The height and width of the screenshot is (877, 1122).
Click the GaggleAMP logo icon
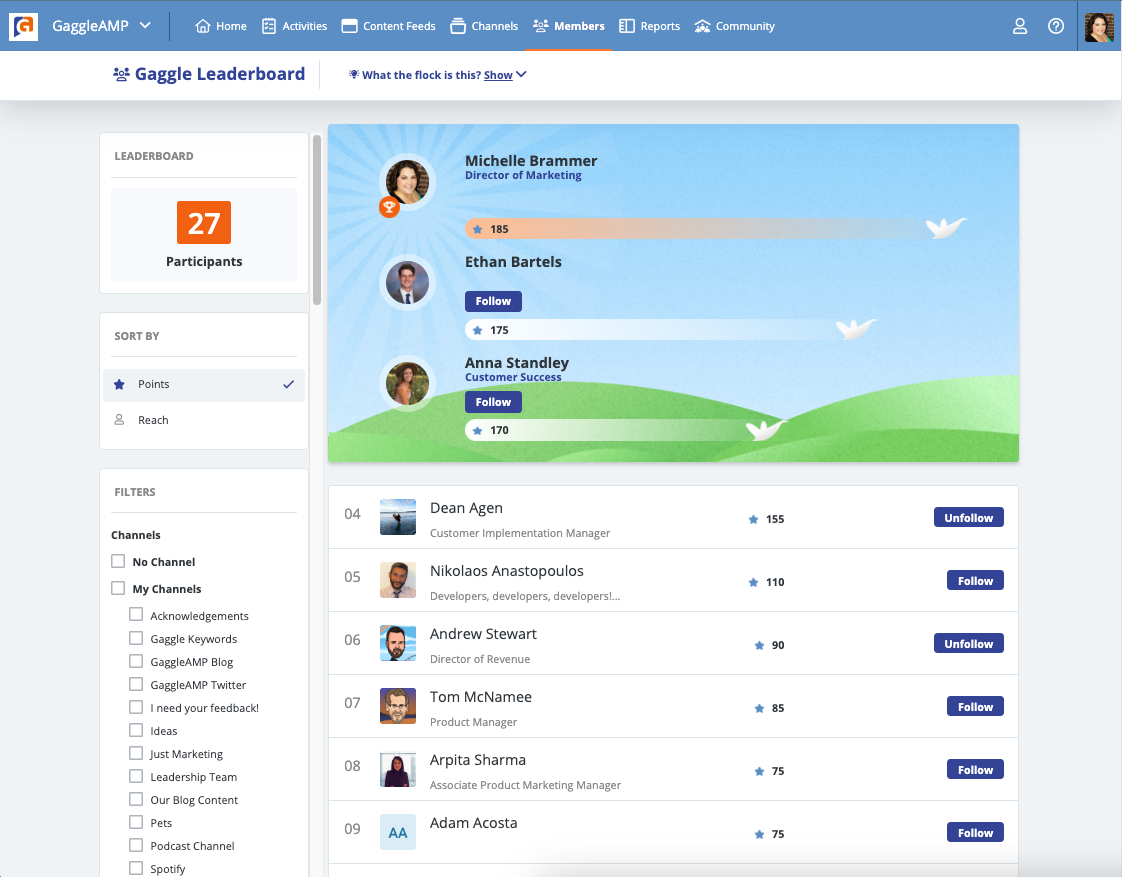click(x=23, y=26)
